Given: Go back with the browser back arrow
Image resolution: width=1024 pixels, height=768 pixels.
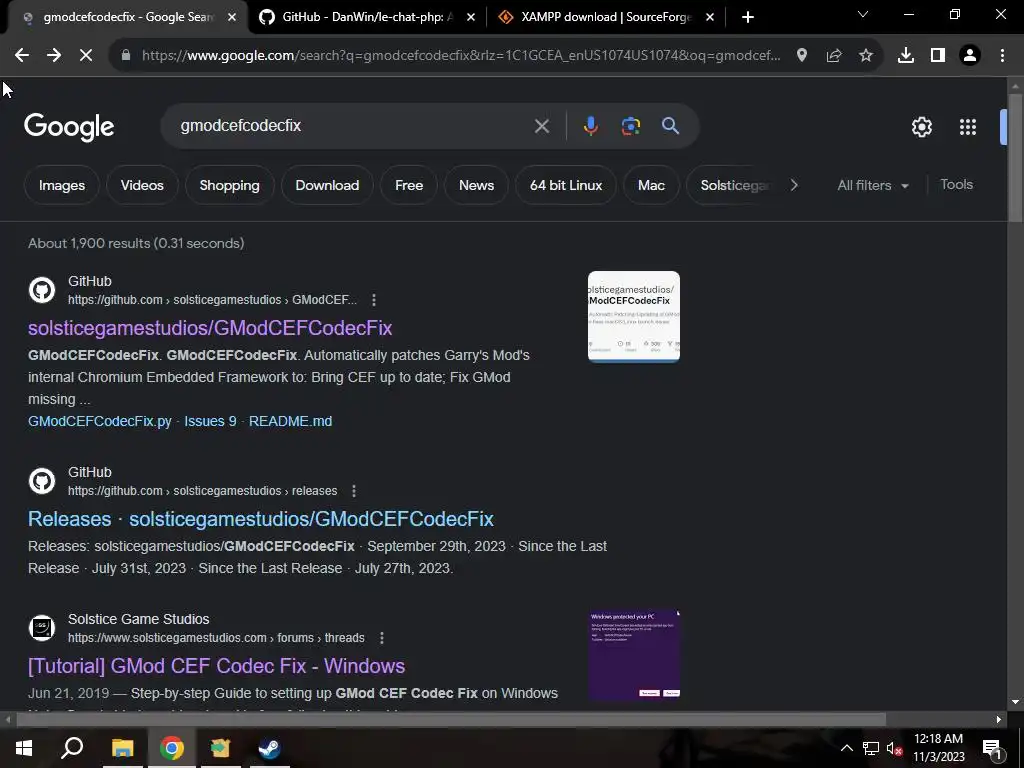Looking at the screenshot, I should coord(22,56).
